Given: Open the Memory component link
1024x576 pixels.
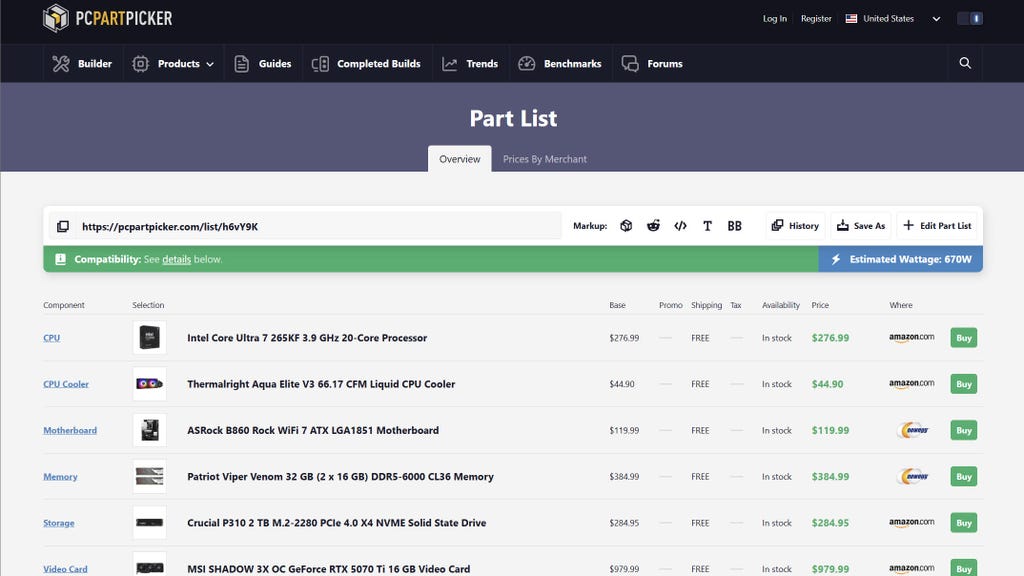Looking at the screenshot, I should pos(60,477).
